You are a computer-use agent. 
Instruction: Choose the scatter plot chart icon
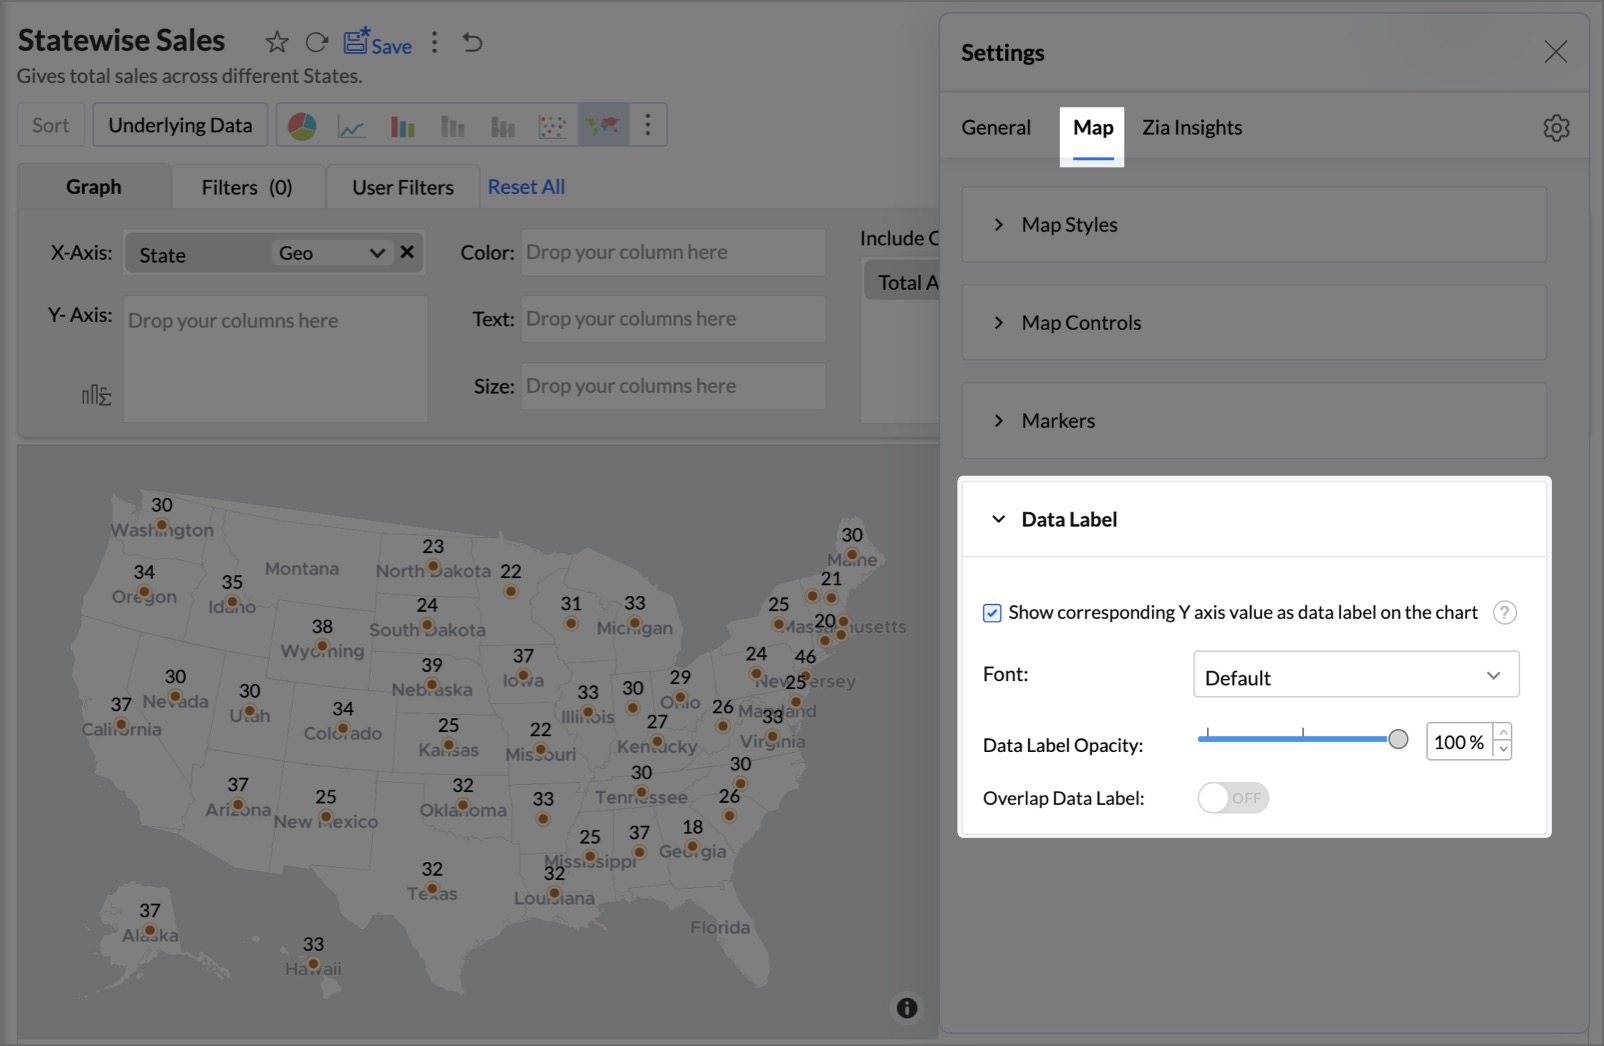[x=552, y=126]
